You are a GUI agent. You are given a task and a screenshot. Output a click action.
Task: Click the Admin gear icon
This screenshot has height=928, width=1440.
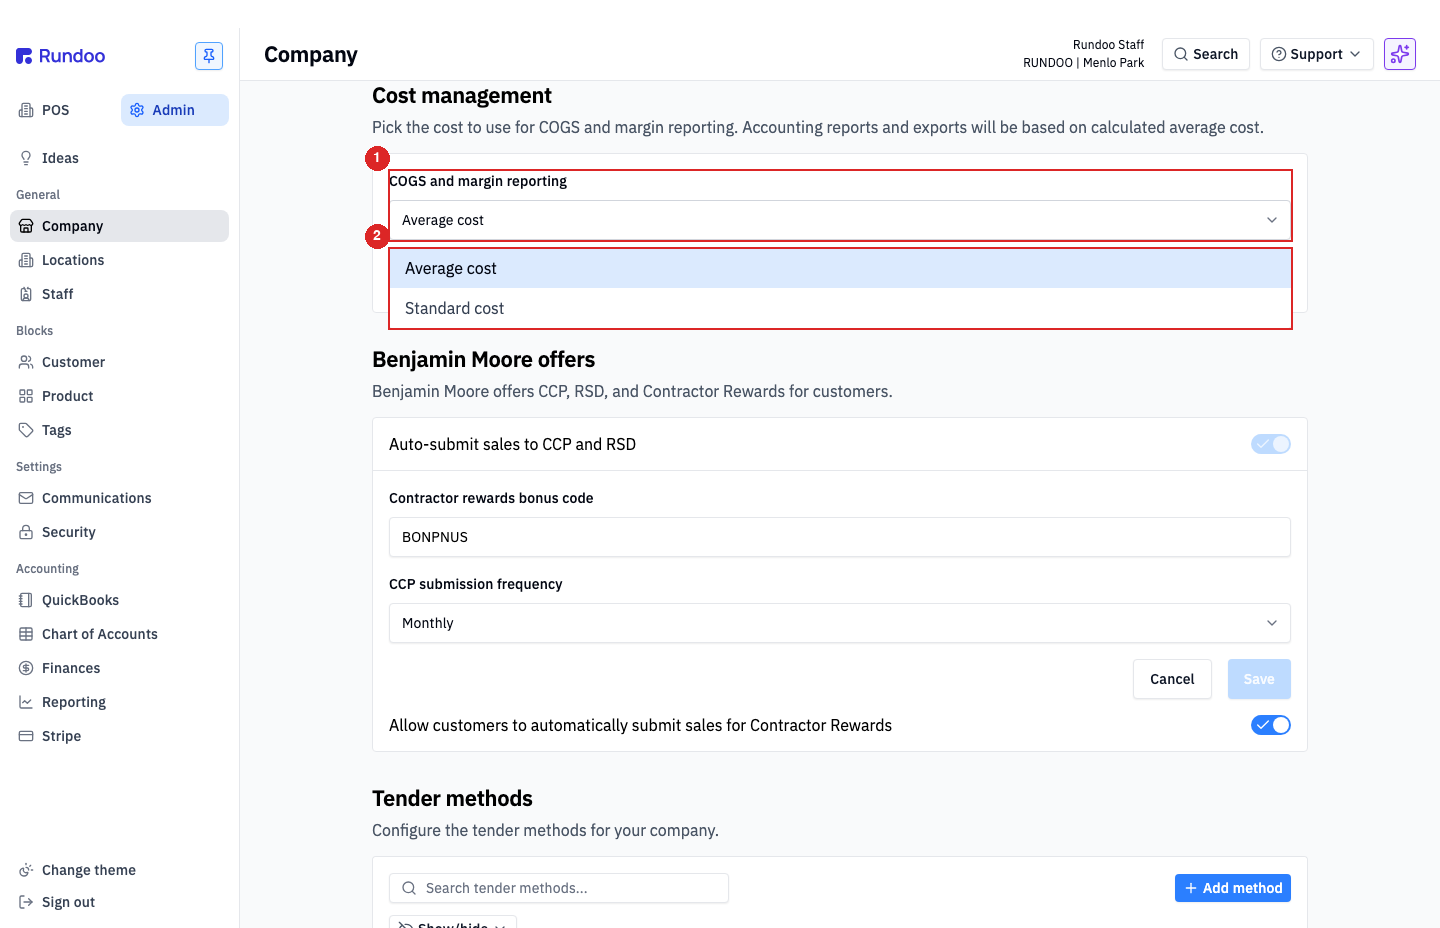(x=137, y=110)
